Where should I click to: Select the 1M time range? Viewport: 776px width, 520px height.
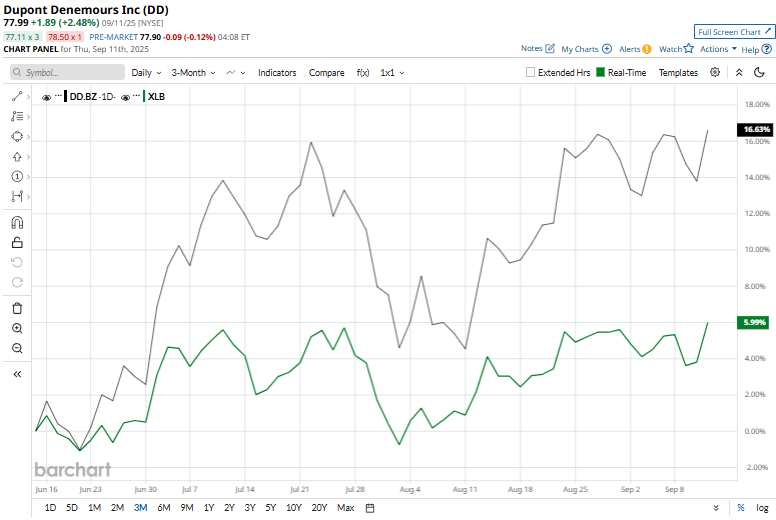95,508
